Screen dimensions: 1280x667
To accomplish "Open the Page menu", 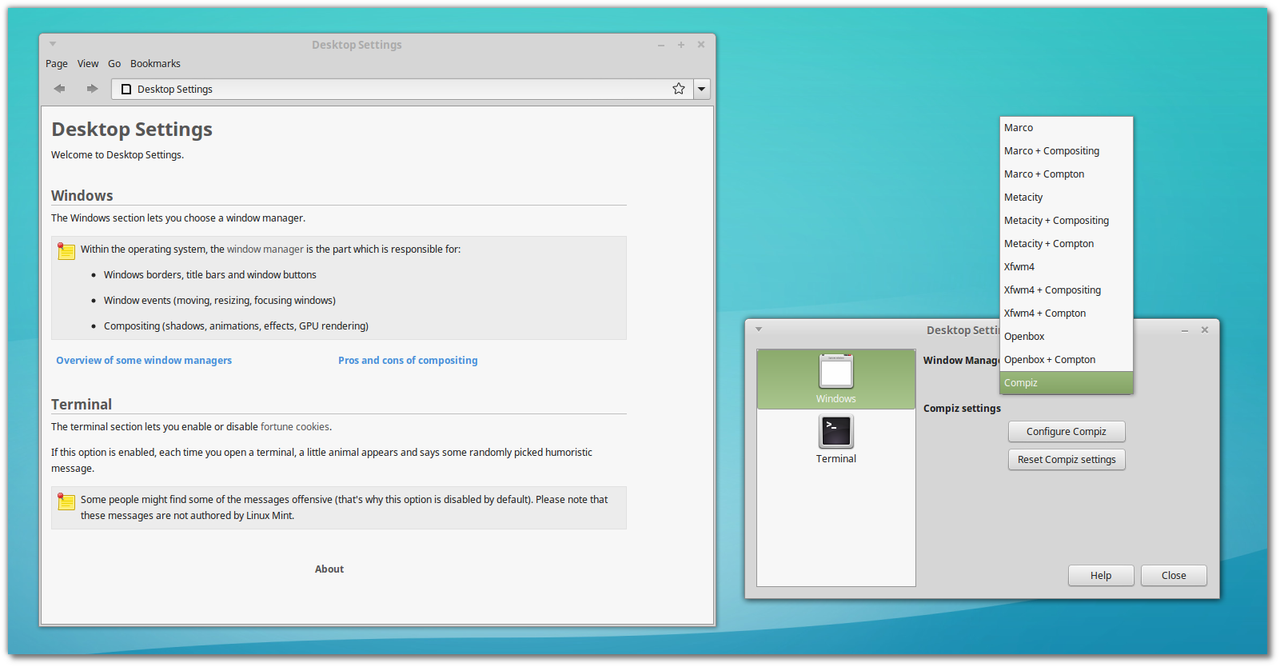I will (x=57, y=63).
